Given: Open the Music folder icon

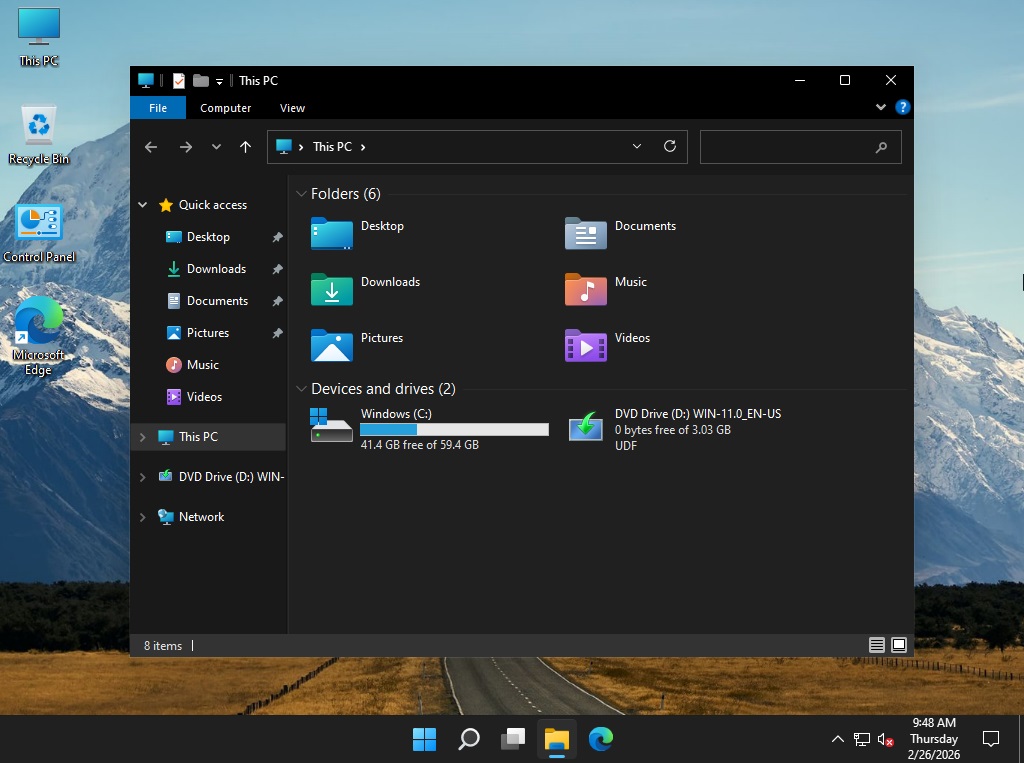Looking at the screenshot, I should tap(585, 289).
